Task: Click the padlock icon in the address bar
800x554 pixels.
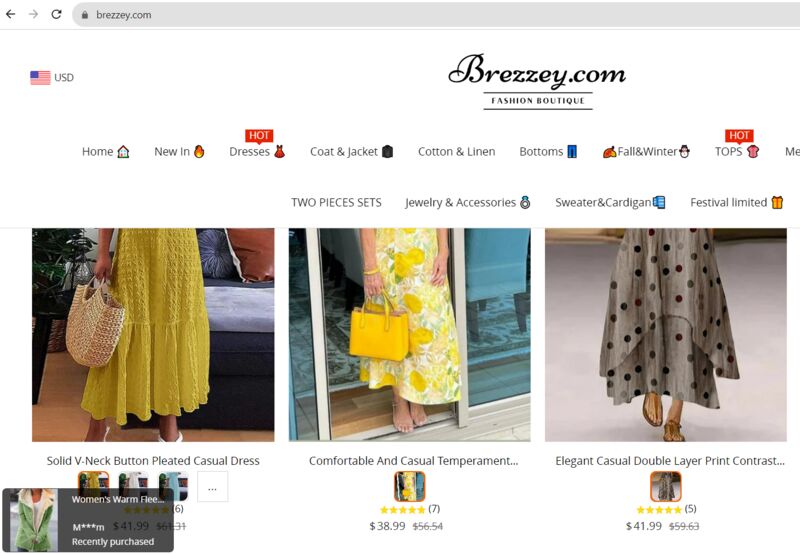Action: pos(85,15)
